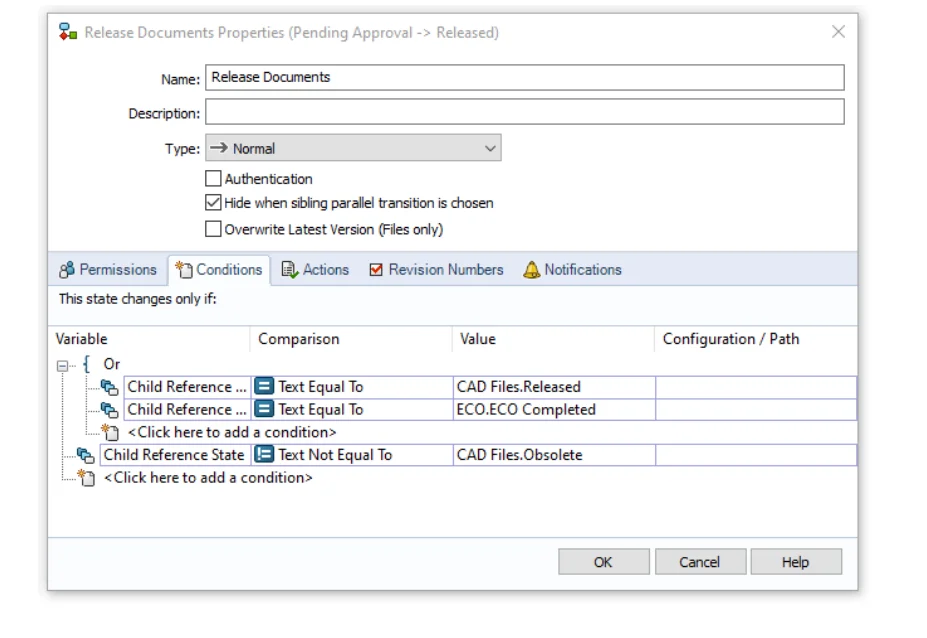927x638 pixels.
Task: Click the Text Equal To icon for CAD Files.Released
Action: tap(265, 387)
